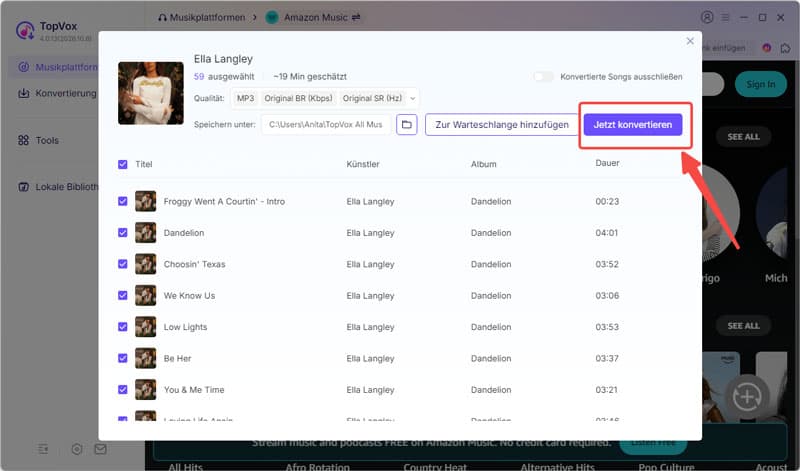Viewport: 800px width, 471px height.
Task: Click the Original SR (Hz) tag
Action: coord(372,98)
